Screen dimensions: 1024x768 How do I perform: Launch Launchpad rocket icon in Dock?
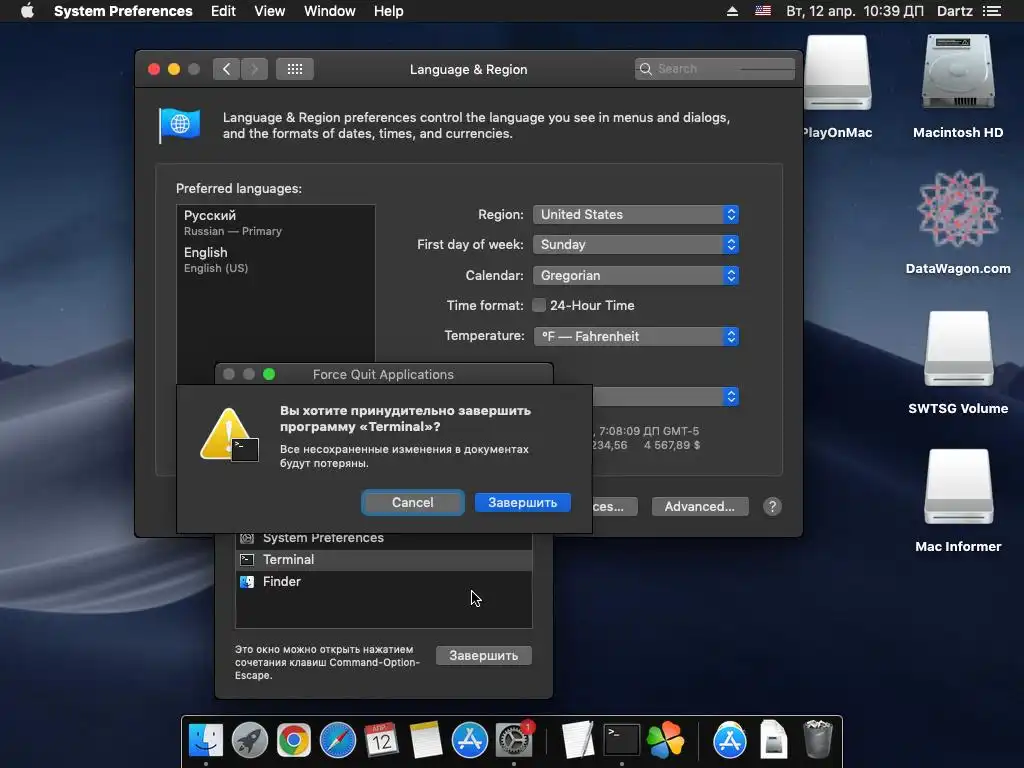[x=249, y=740]
